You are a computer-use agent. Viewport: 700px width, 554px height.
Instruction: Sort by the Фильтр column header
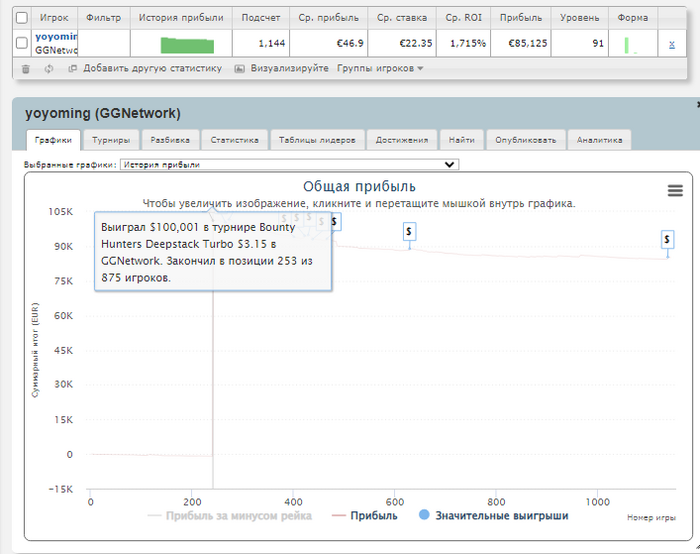pyautogui.click(x=104, y=18)
